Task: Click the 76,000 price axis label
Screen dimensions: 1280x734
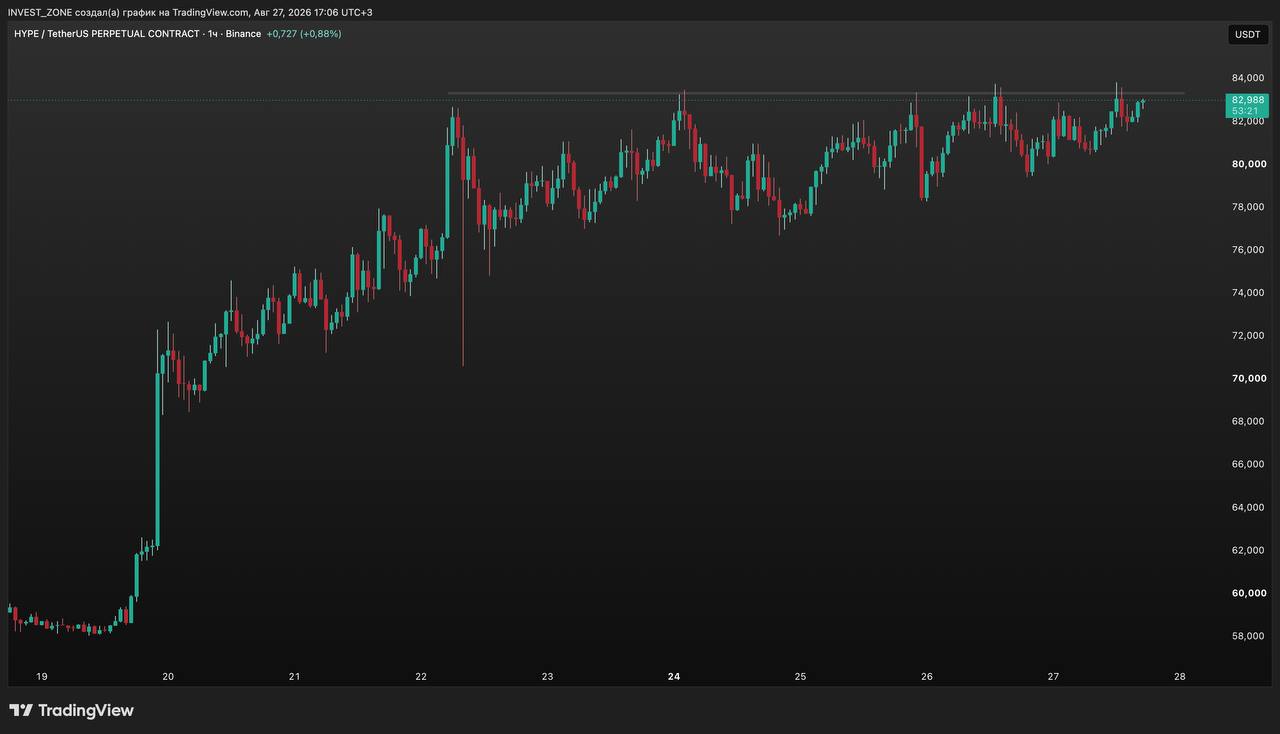Action: coord(1249,250)
